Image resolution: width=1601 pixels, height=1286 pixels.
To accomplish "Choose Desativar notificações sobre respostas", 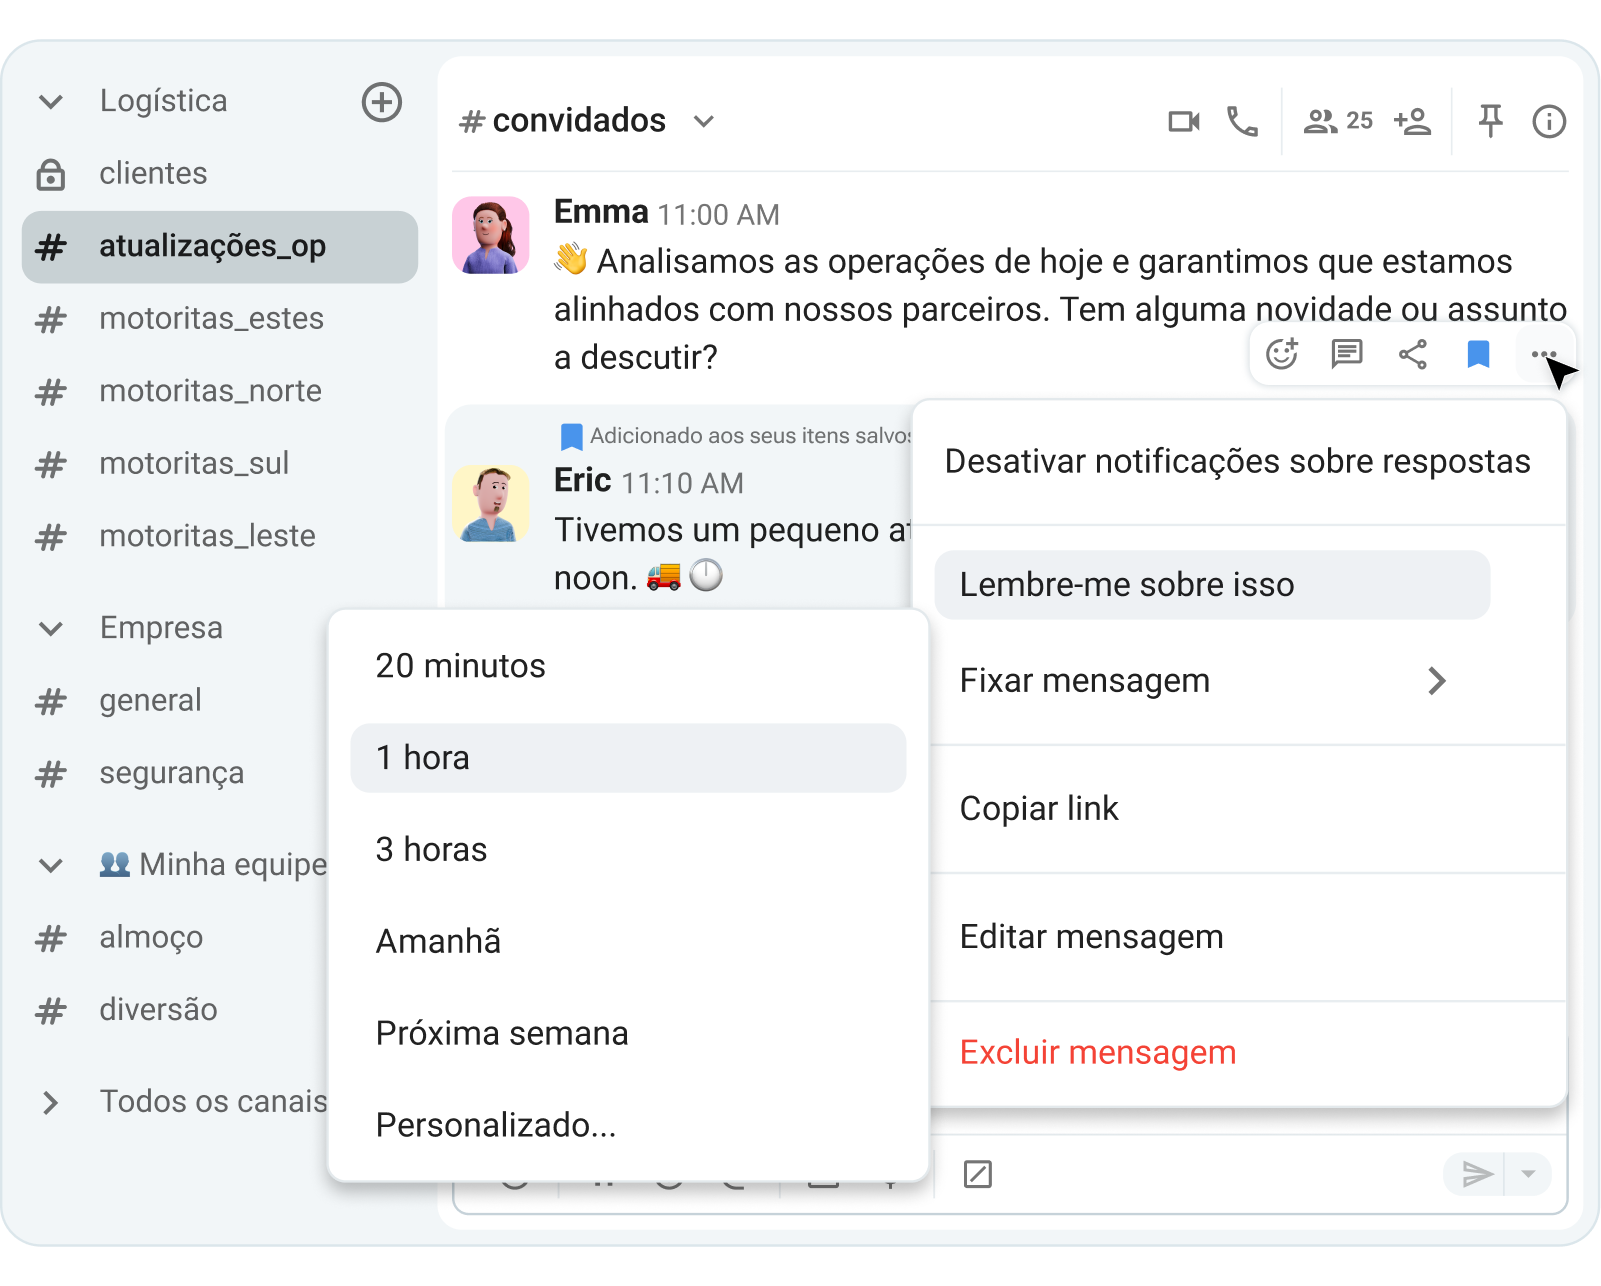I will 1238,462.
